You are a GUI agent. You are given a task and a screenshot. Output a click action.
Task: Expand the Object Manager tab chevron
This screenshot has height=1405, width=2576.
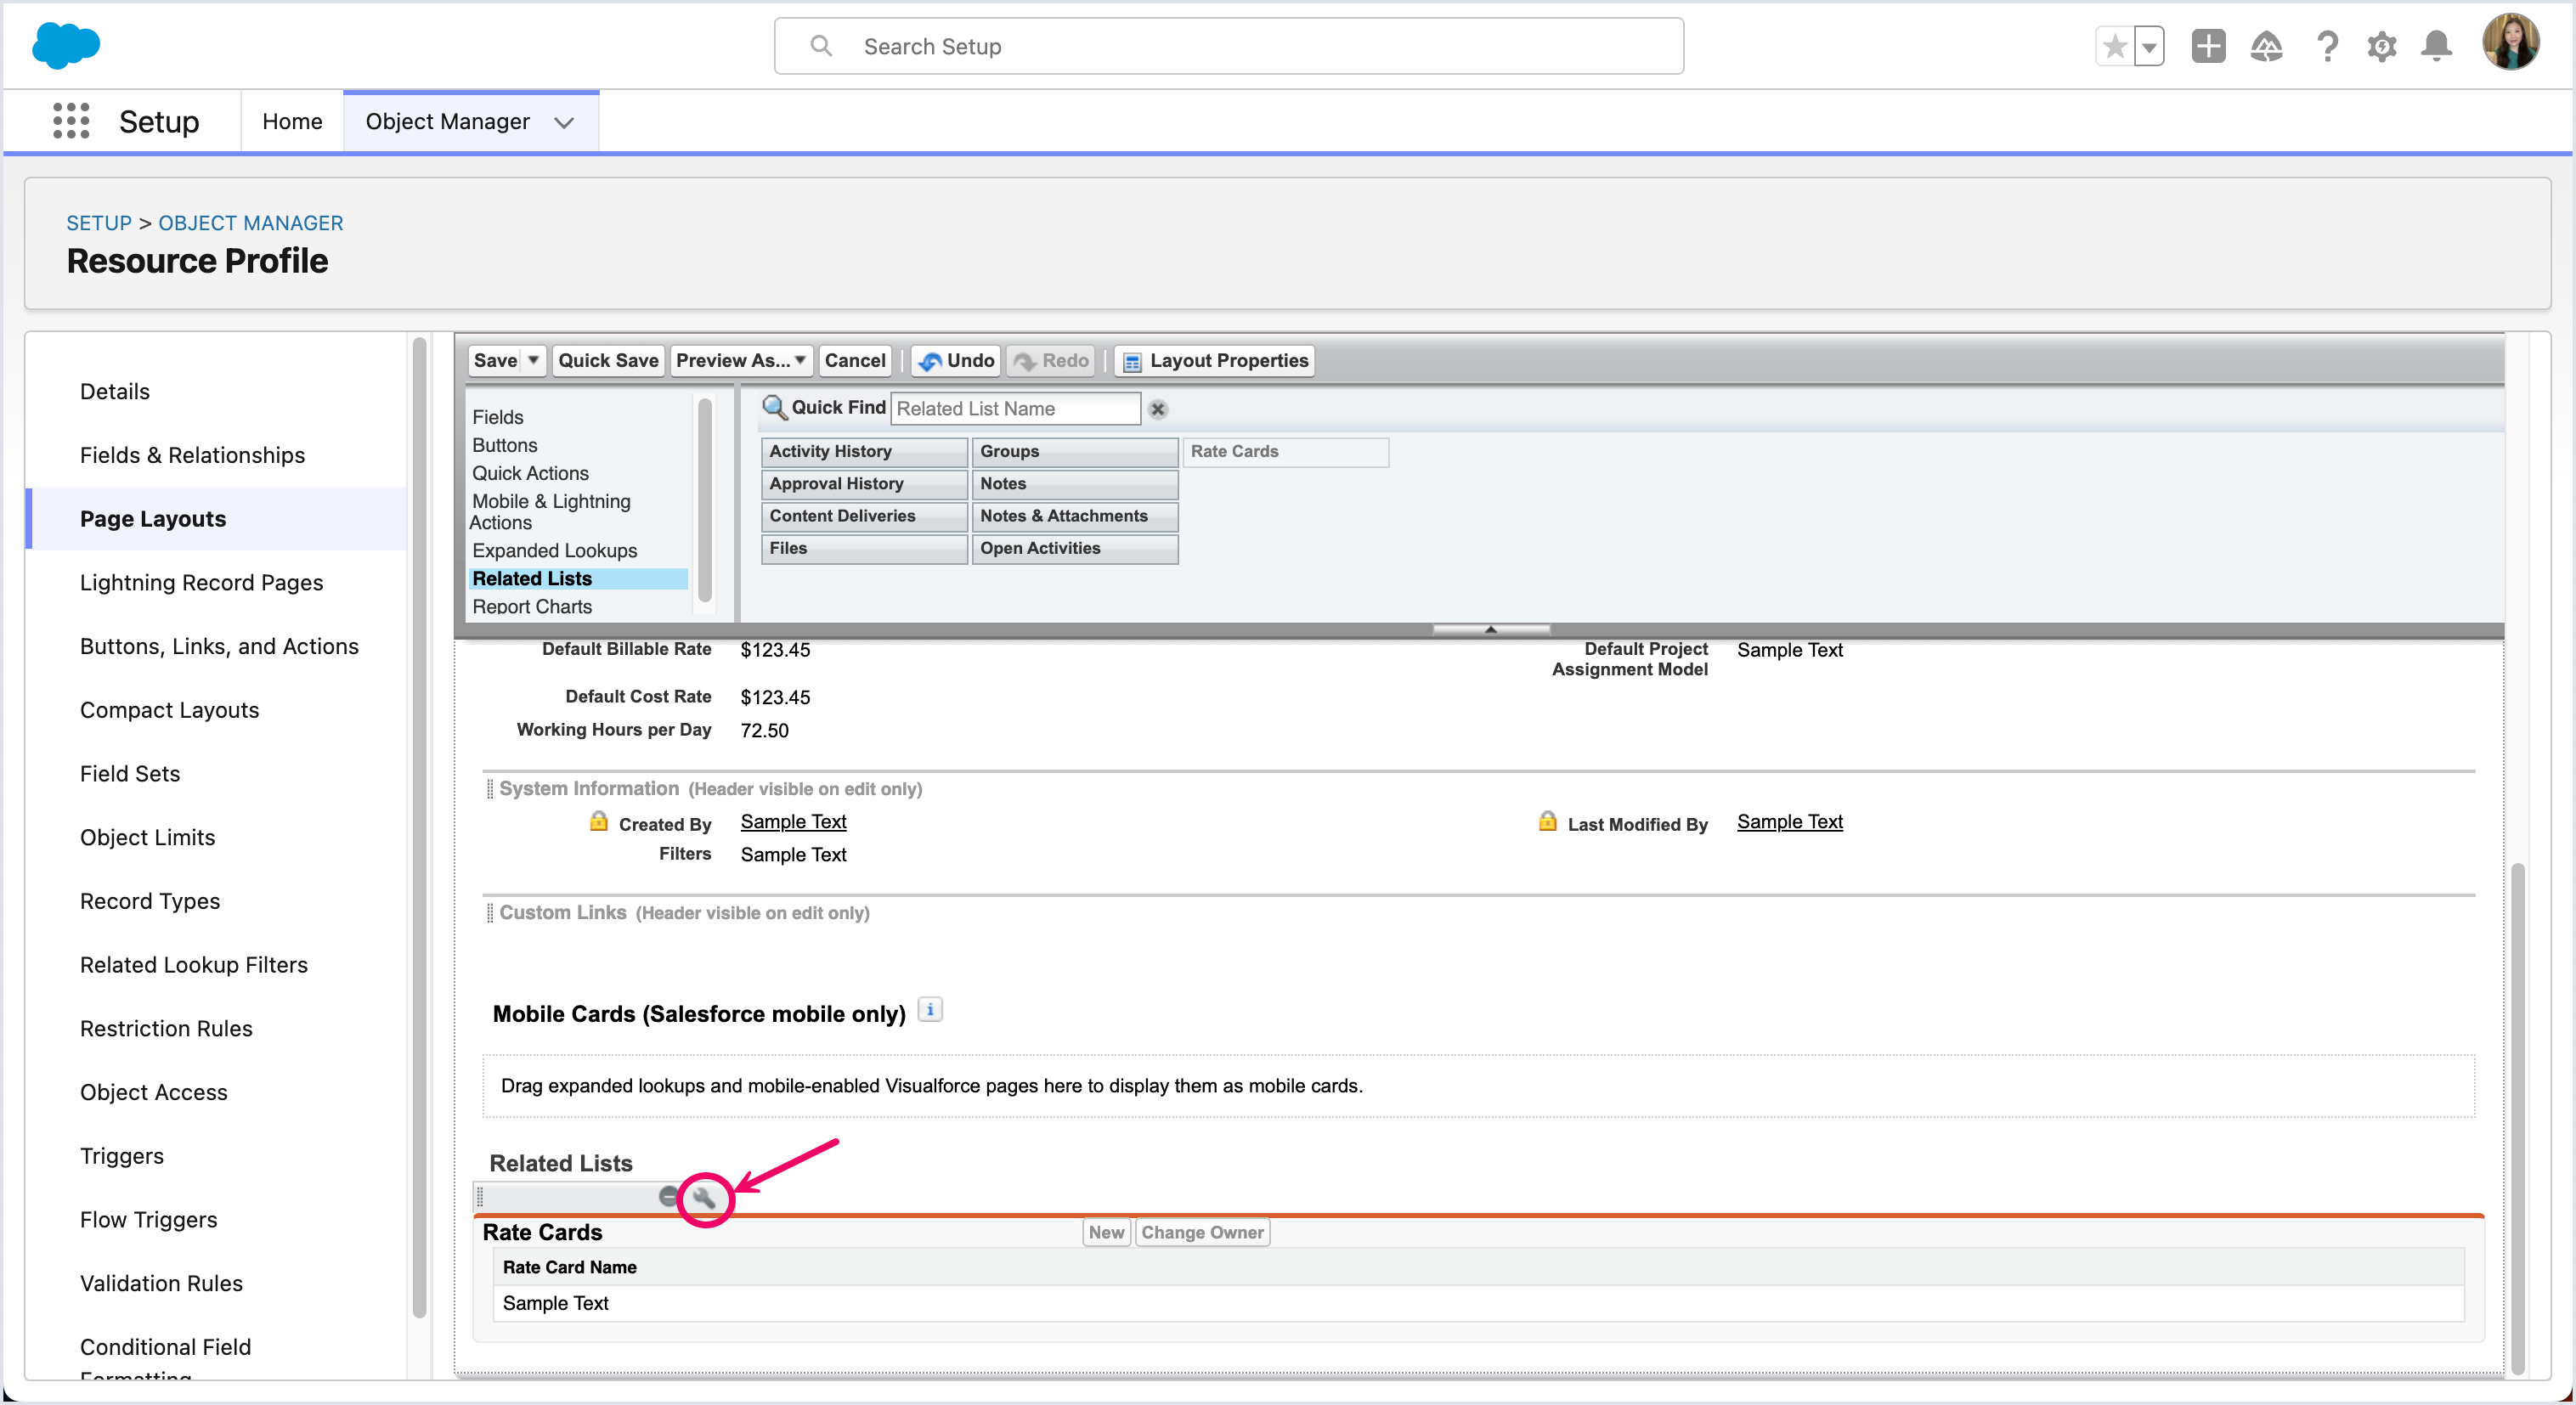564,122
